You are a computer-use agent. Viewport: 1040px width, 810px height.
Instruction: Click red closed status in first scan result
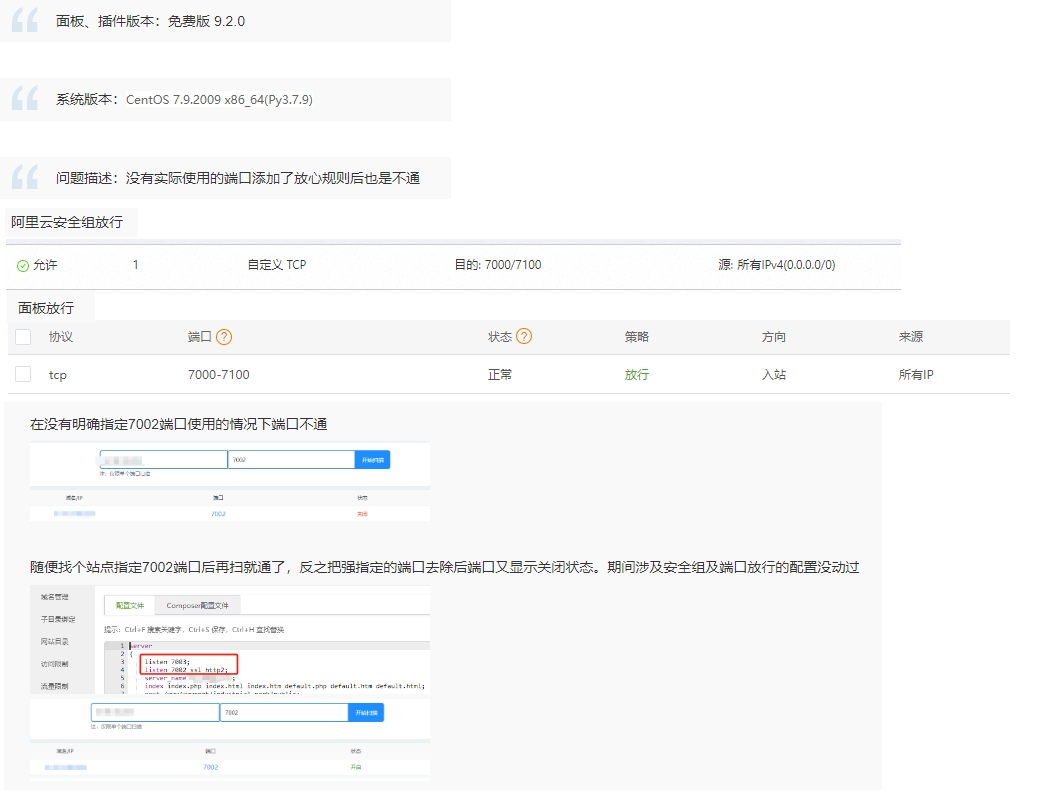362,514
